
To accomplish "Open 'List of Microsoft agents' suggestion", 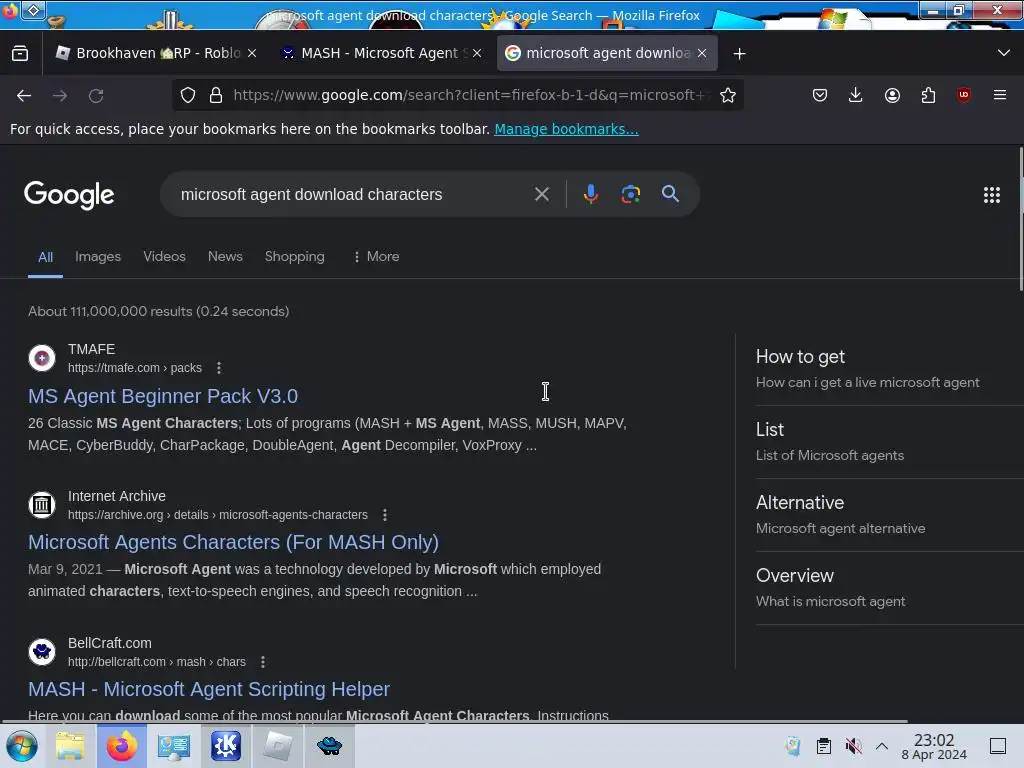I will pyautogui.click(x=889, y=442).
